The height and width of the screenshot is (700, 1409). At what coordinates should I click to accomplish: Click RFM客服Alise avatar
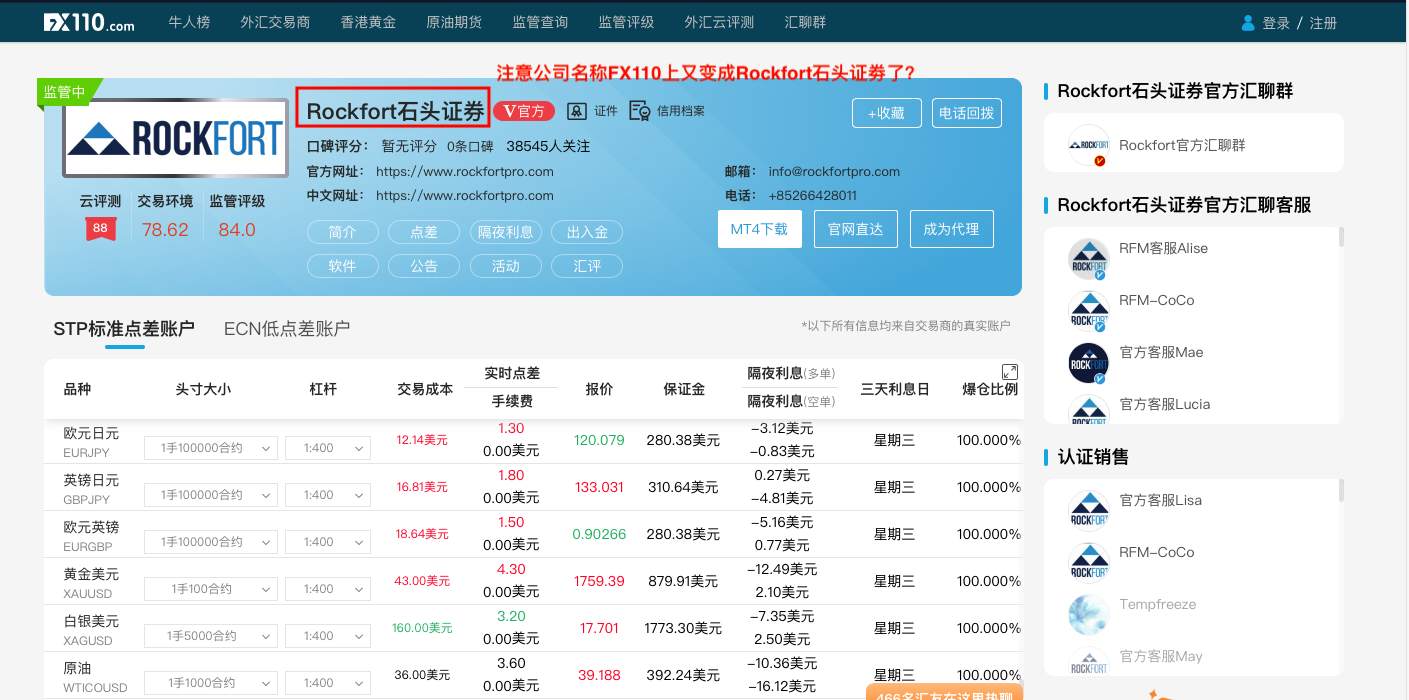tap(1088, 259)
